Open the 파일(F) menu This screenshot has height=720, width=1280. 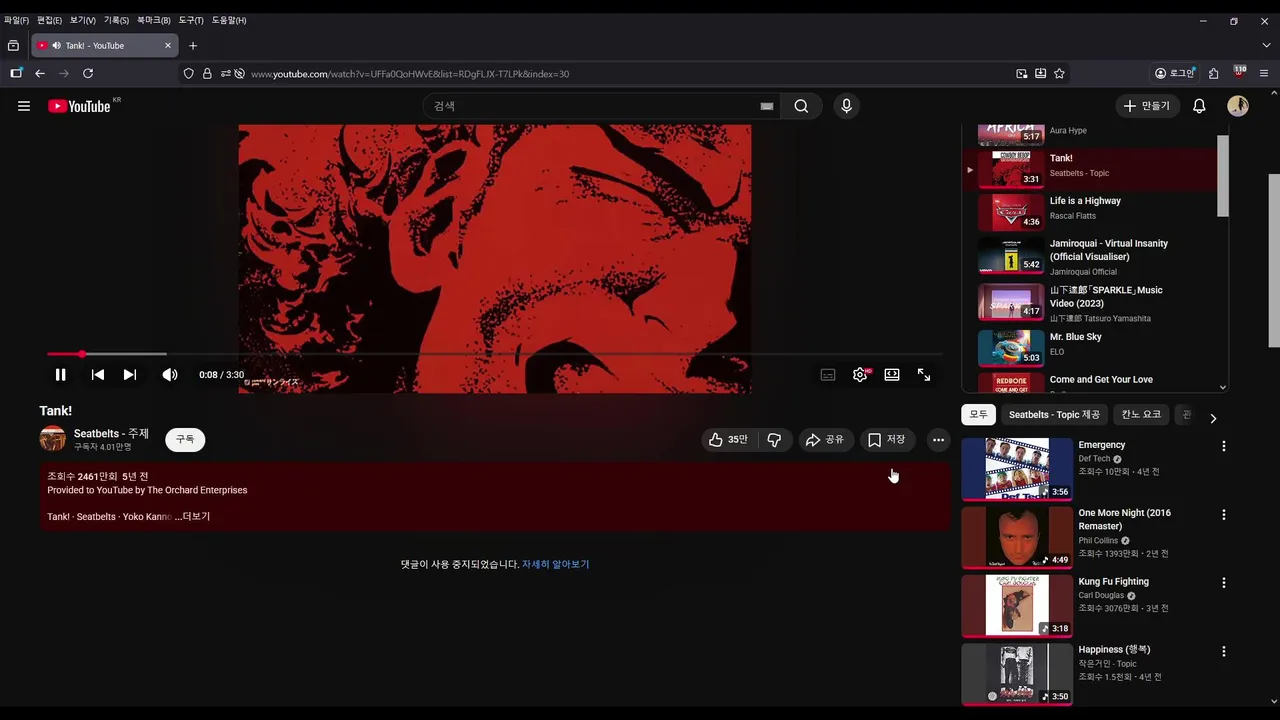pos(16,20)
